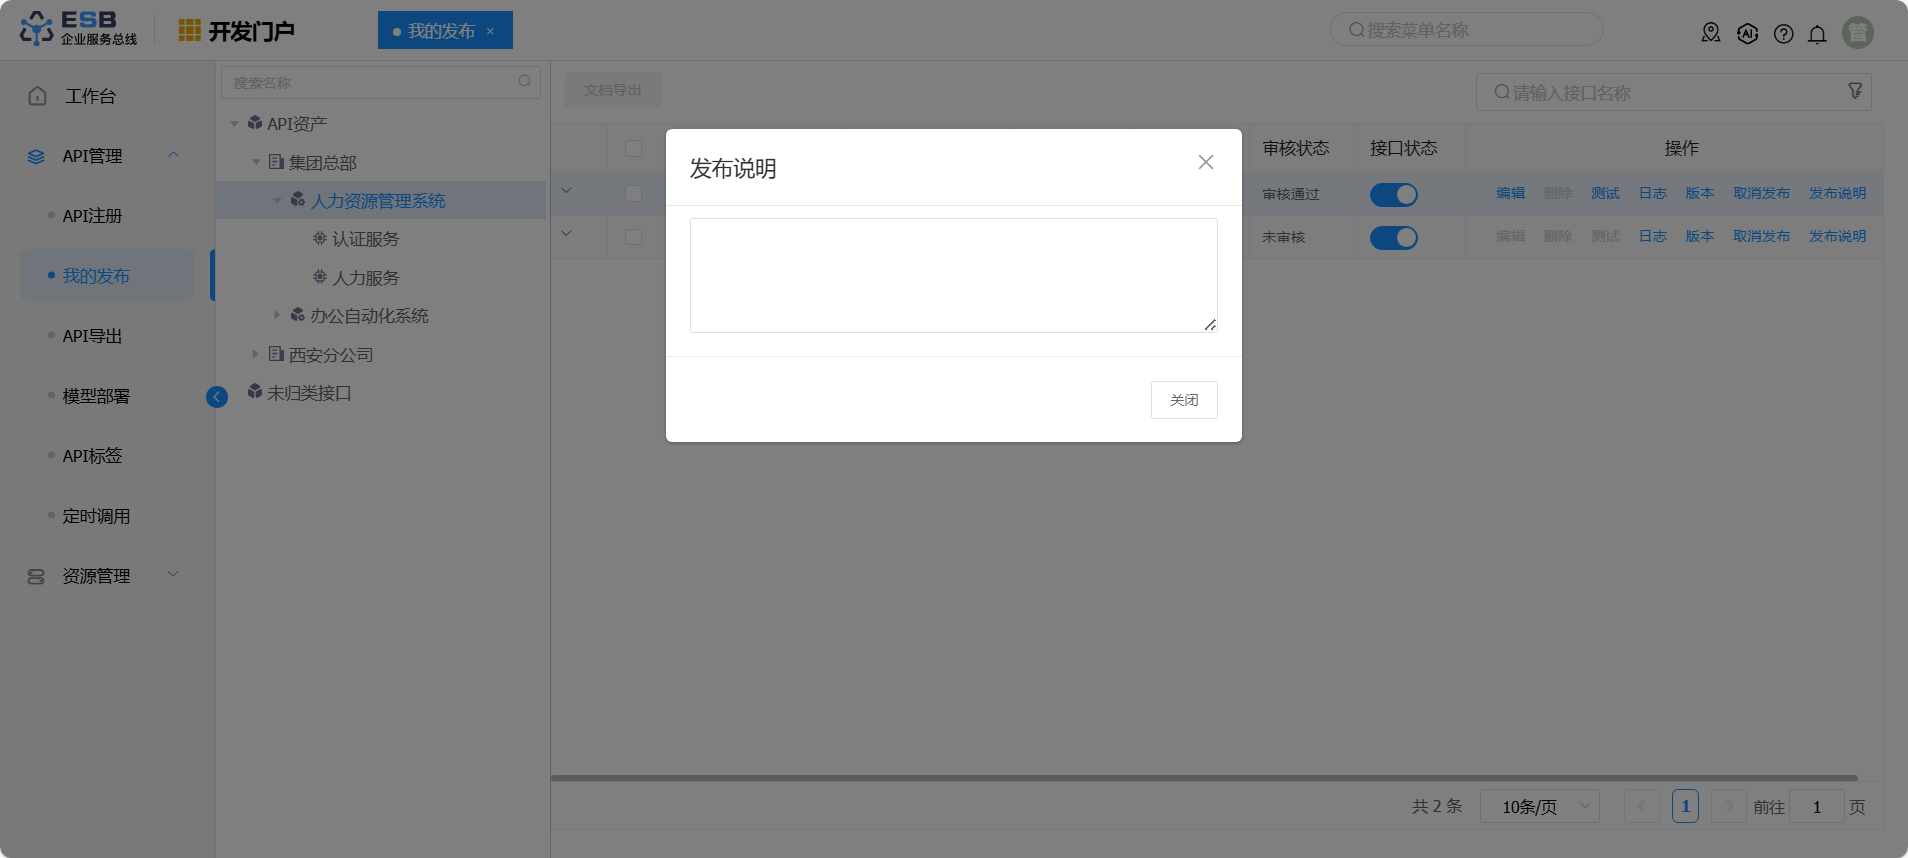Toggle interface status switch for 未审核 row
1908x858 pixels.
[1393, 238]
